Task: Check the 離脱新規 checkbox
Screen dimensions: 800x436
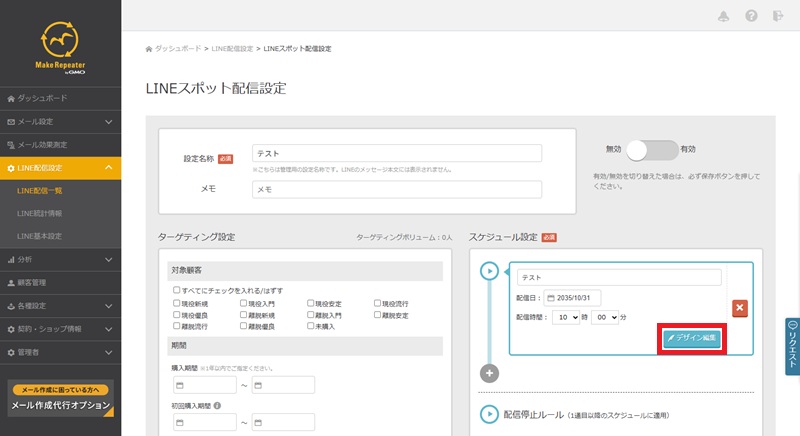Action: (x=243, y=315)
